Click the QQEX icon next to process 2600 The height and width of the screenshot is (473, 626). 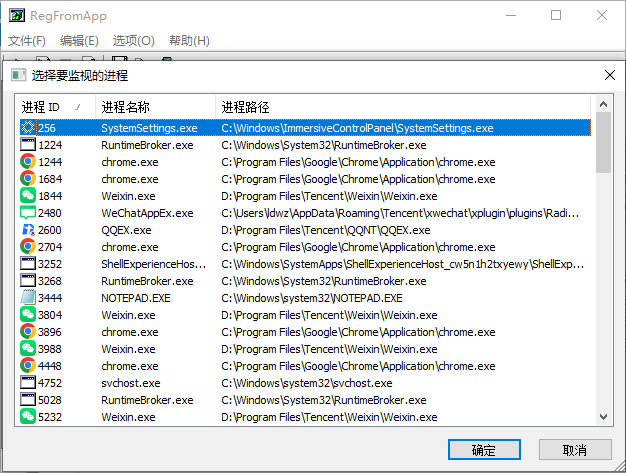click(28, 230)
